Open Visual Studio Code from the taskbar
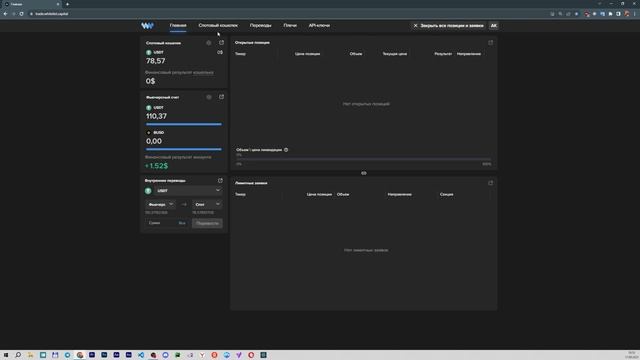640x360 pixels. [x=141, y=355]
